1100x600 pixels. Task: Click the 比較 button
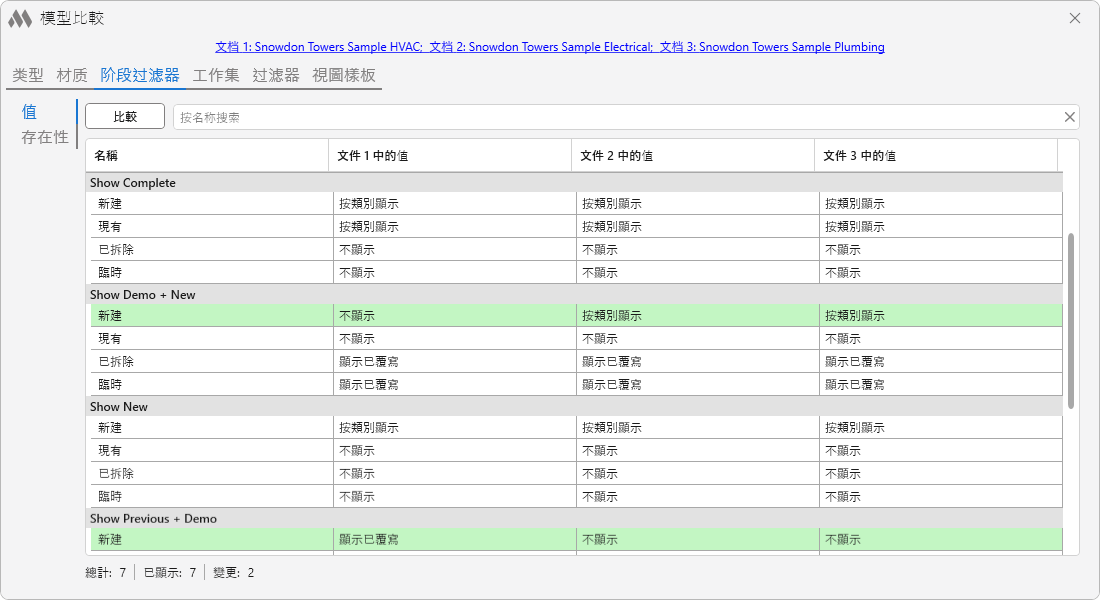125,116
